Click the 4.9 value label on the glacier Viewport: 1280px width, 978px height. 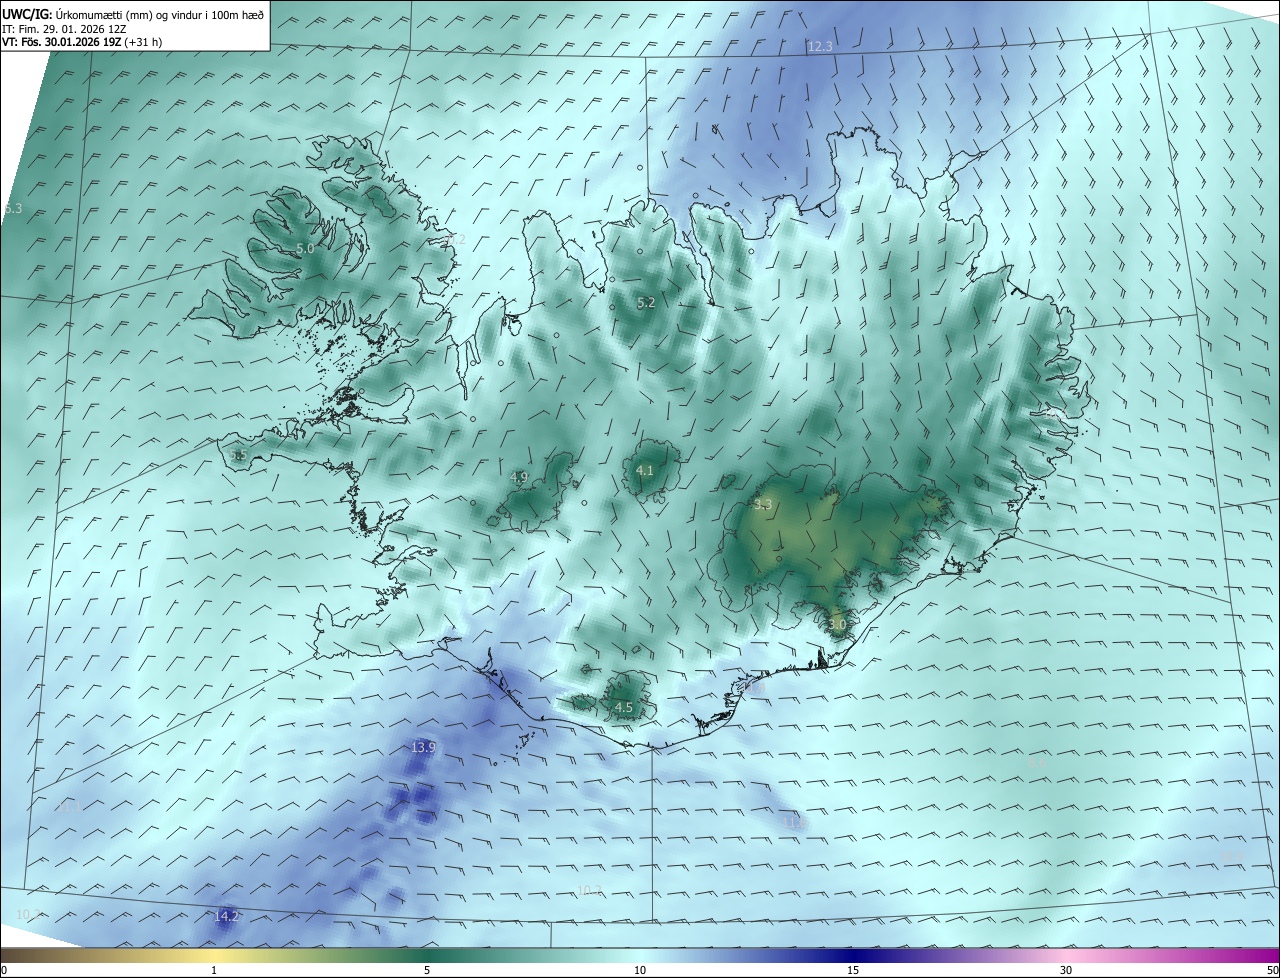[x=518, y=478]
